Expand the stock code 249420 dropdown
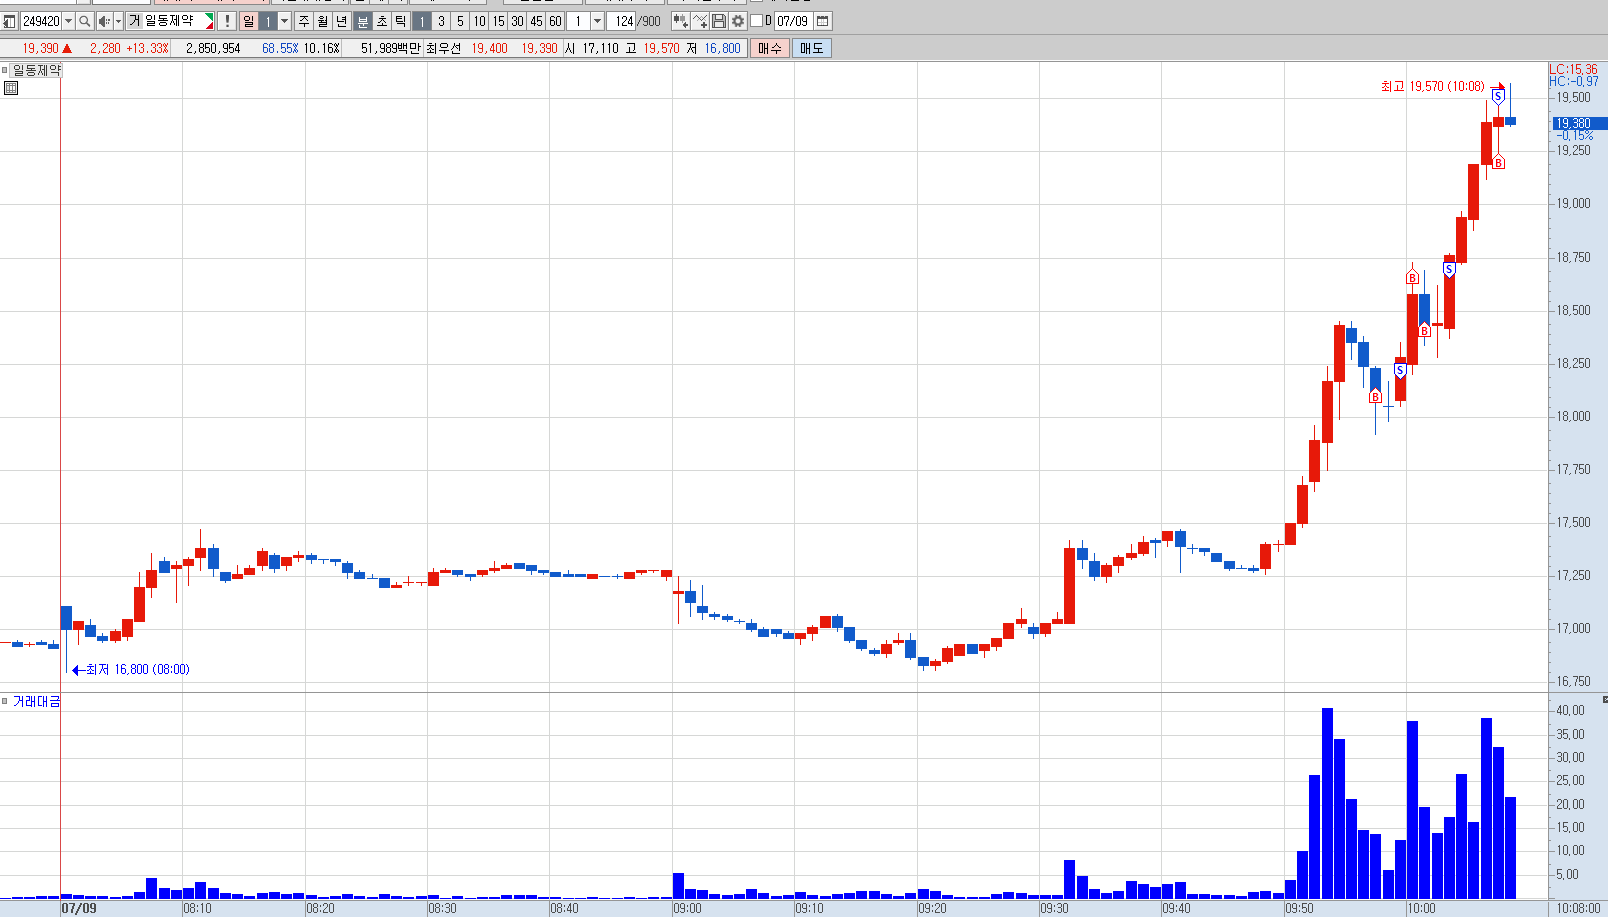The height and width of the screenshot is (917, 1608). click(68, 21)
